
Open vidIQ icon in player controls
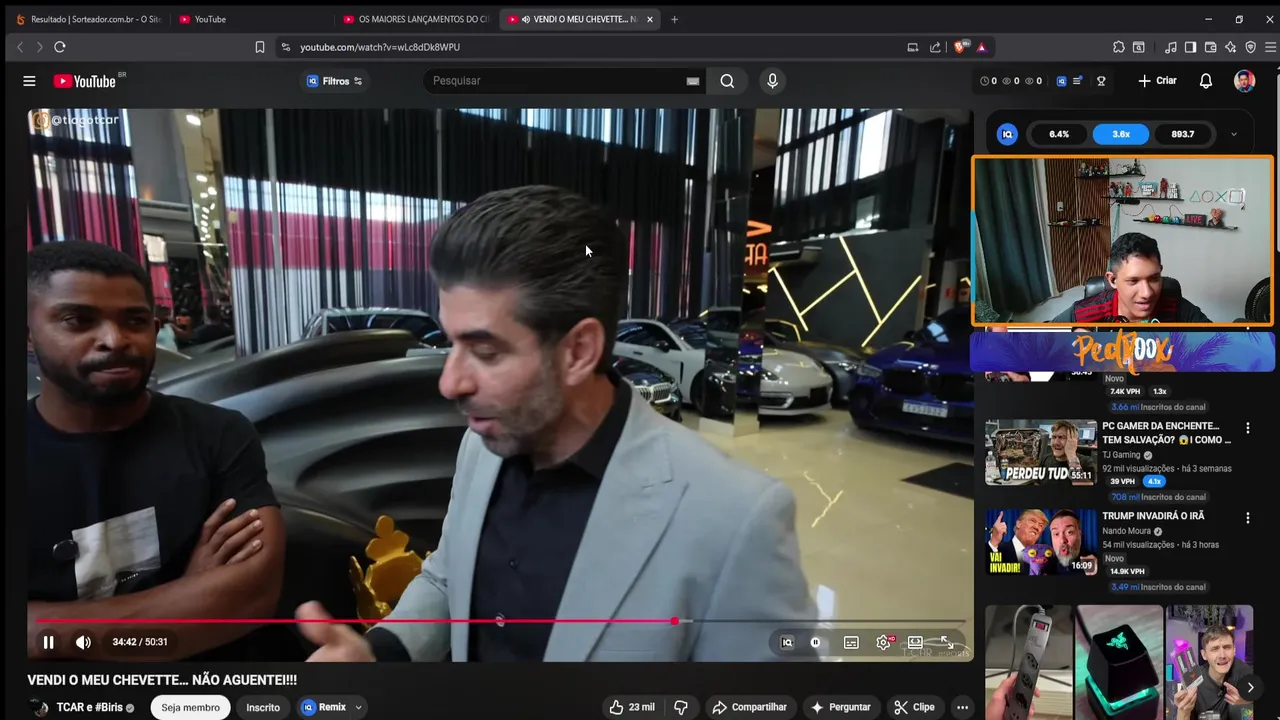[787, 643]
